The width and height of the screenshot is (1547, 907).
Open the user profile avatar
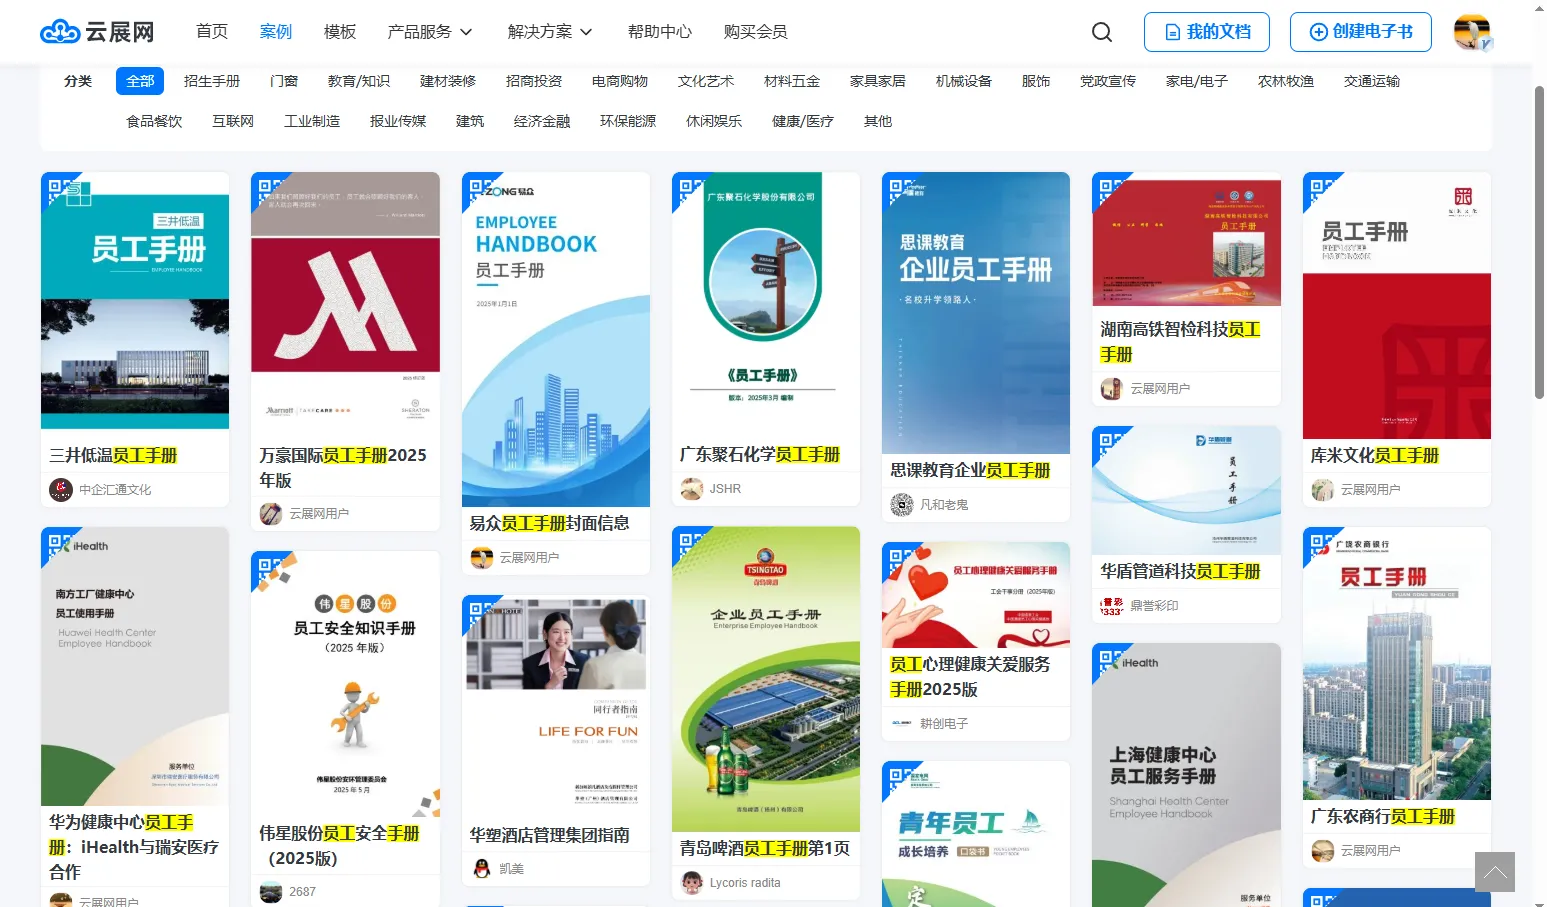point(1472,32)
